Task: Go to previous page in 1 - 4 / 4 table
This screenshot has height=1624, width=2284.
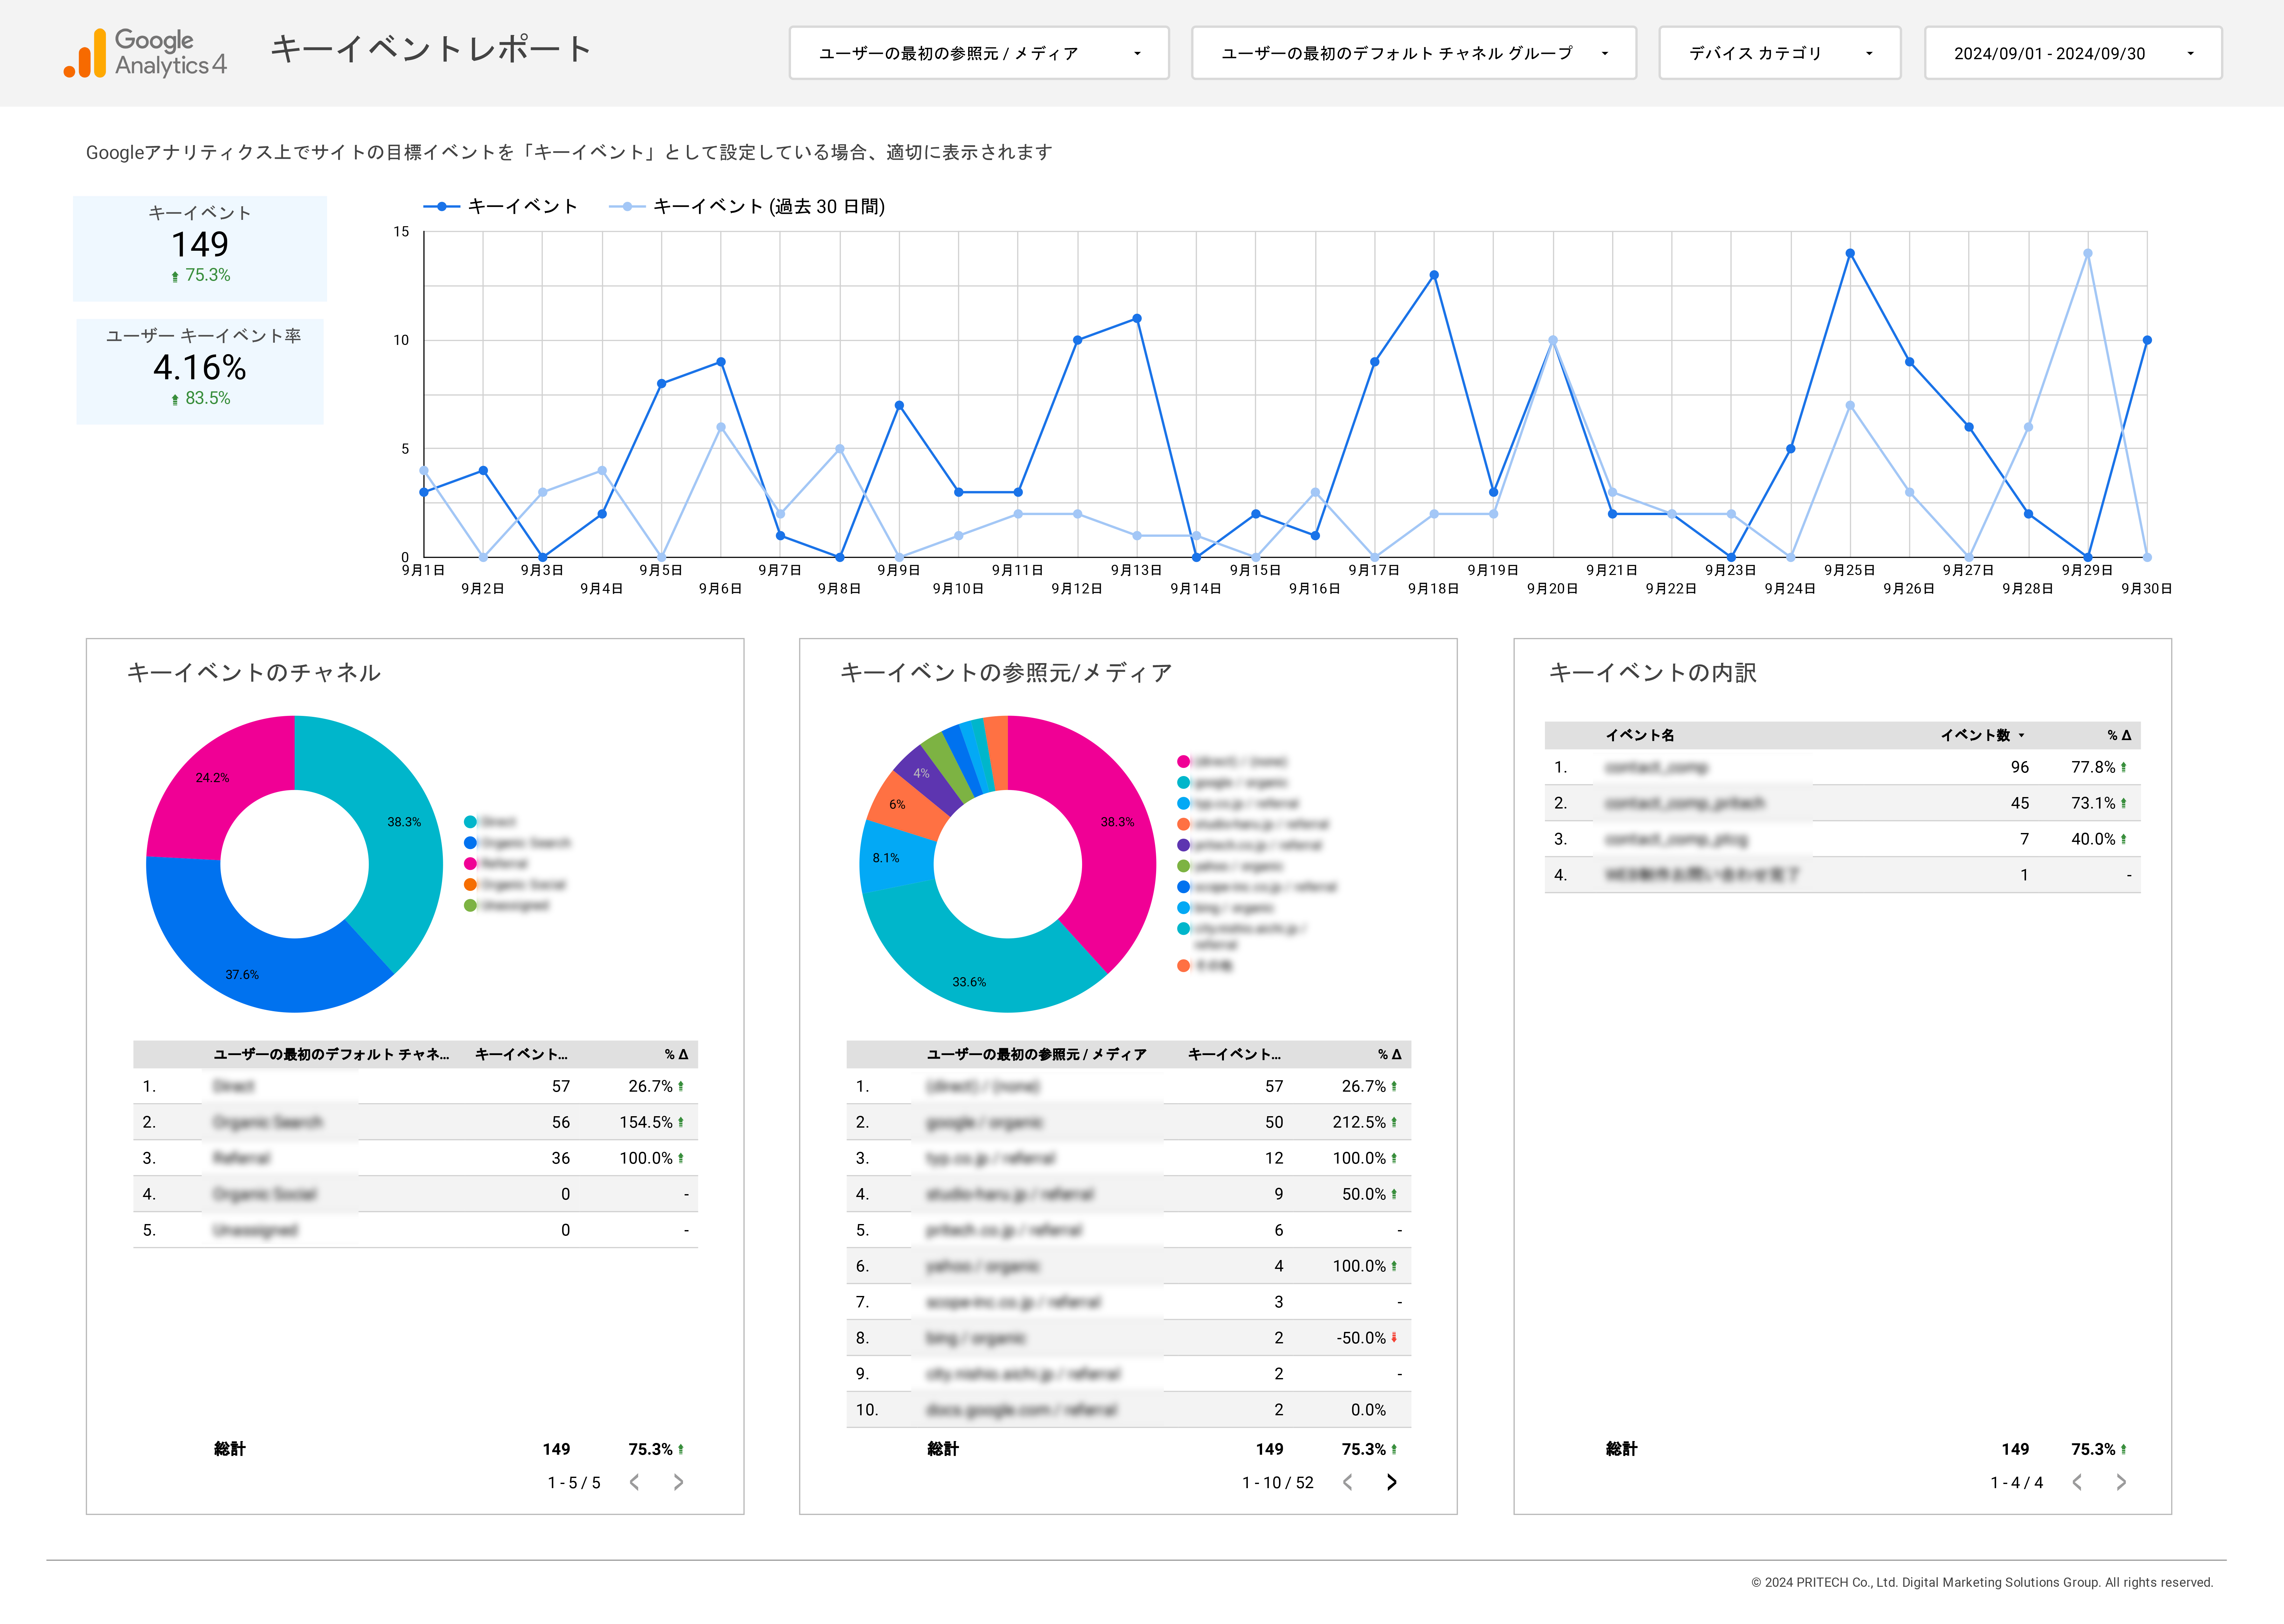Action: click(x=2077, y=1482)
